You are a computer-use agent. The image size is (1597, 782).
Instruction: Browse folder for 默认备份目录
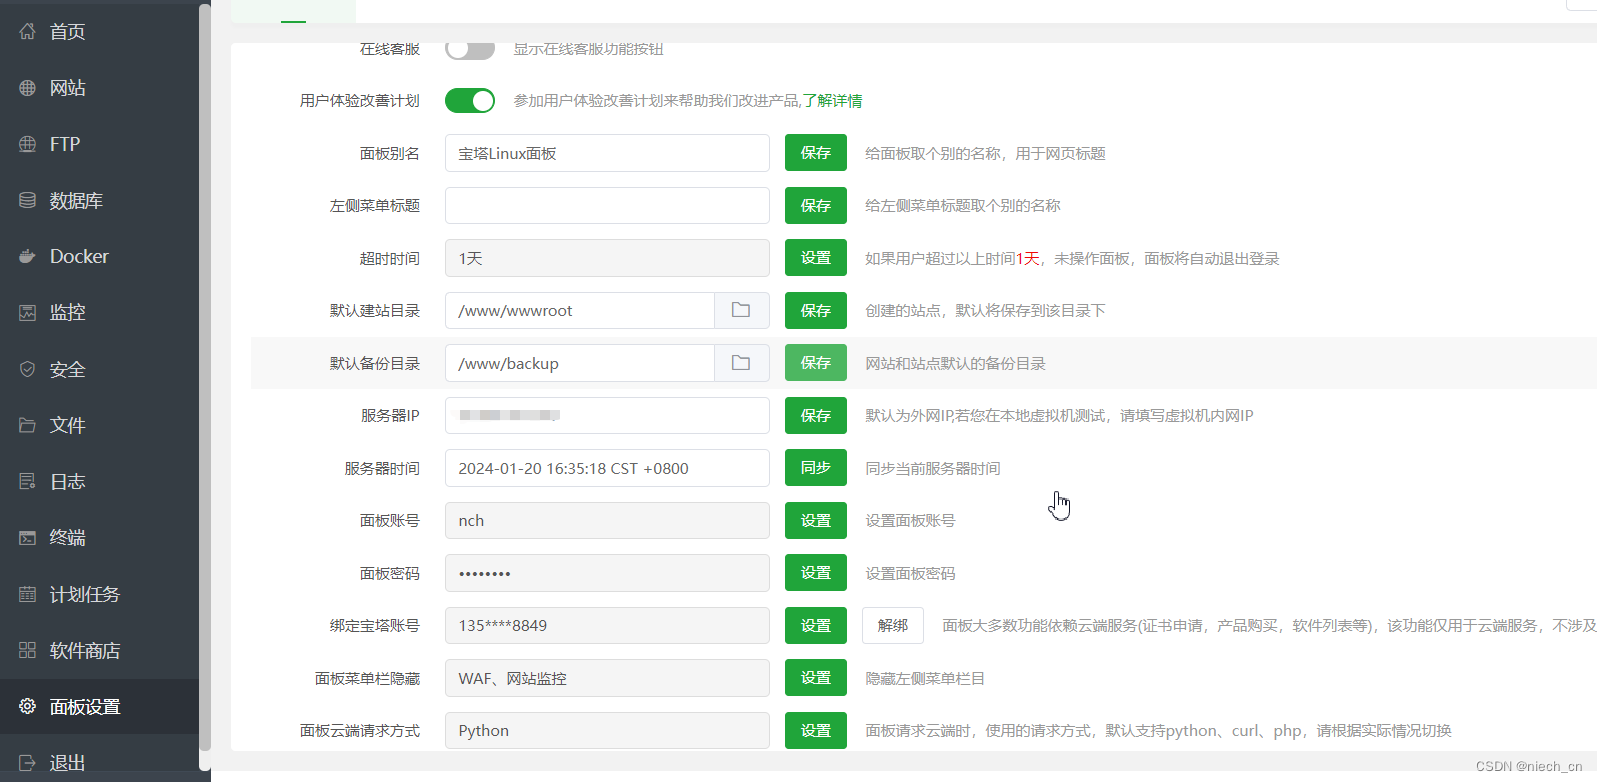click(x=741, y=363)
